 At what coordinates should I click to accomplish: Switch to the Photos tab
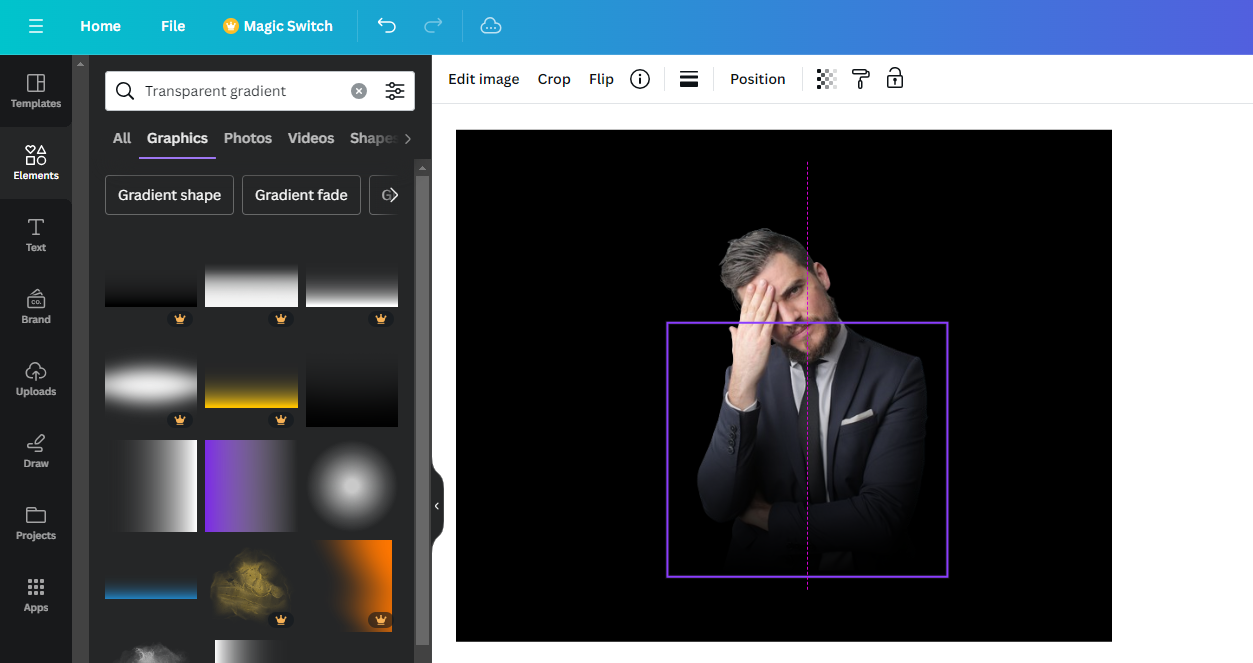[248, 138]
